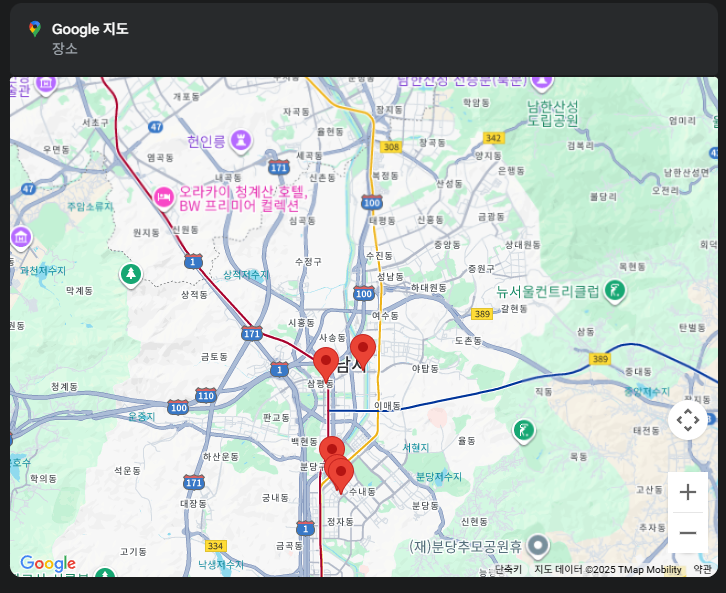Click the 남한산성 도립공원 label
Viewport: 726px width, 593px height.
553,113
